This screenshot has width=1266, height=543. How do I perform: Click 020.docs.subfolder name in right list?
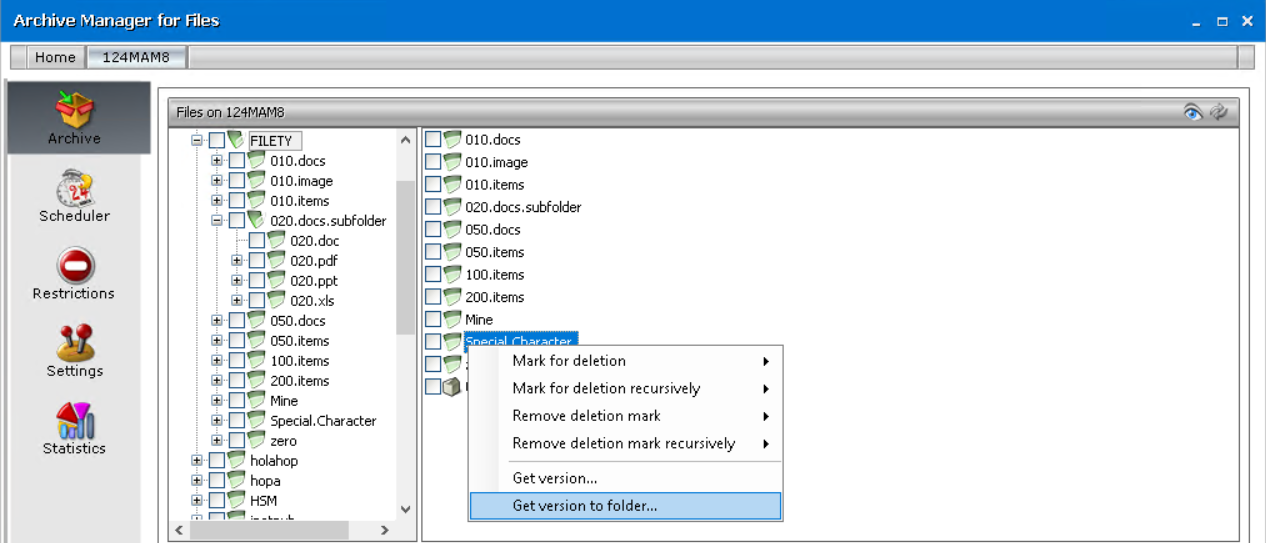tap(523, 207)
